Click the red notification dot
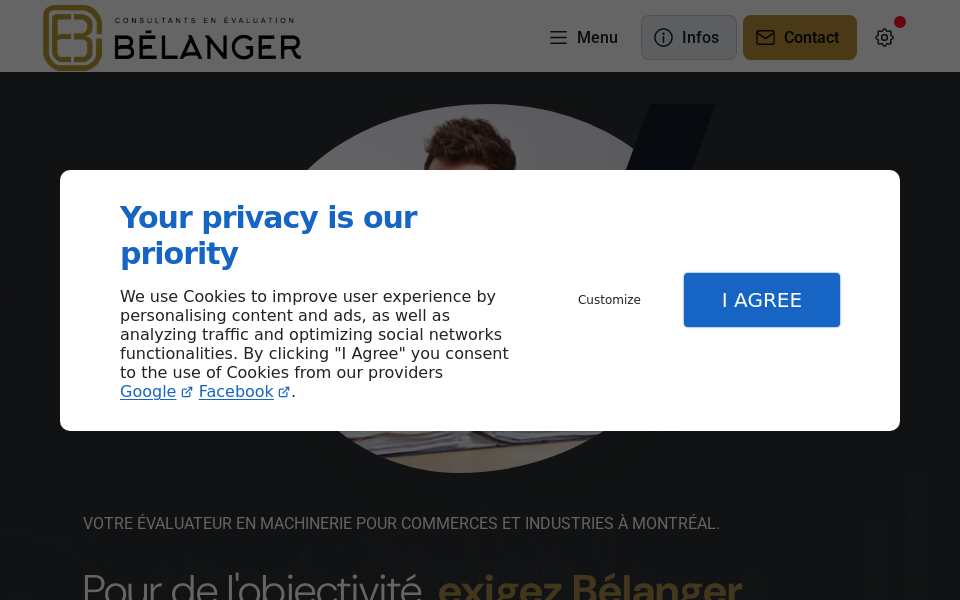Screen dimensions: 960x600 pos(900,22)
